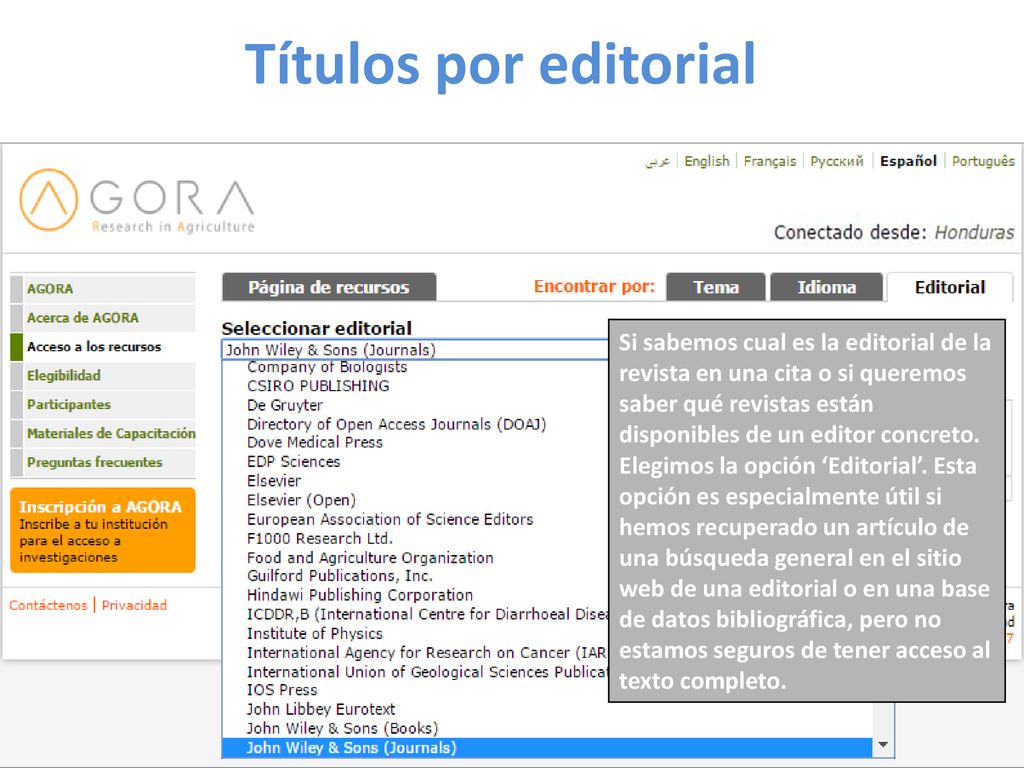Go to Elegibilidad page
1024x768 pixels.
pyautogui.click(x=103, y=376)
